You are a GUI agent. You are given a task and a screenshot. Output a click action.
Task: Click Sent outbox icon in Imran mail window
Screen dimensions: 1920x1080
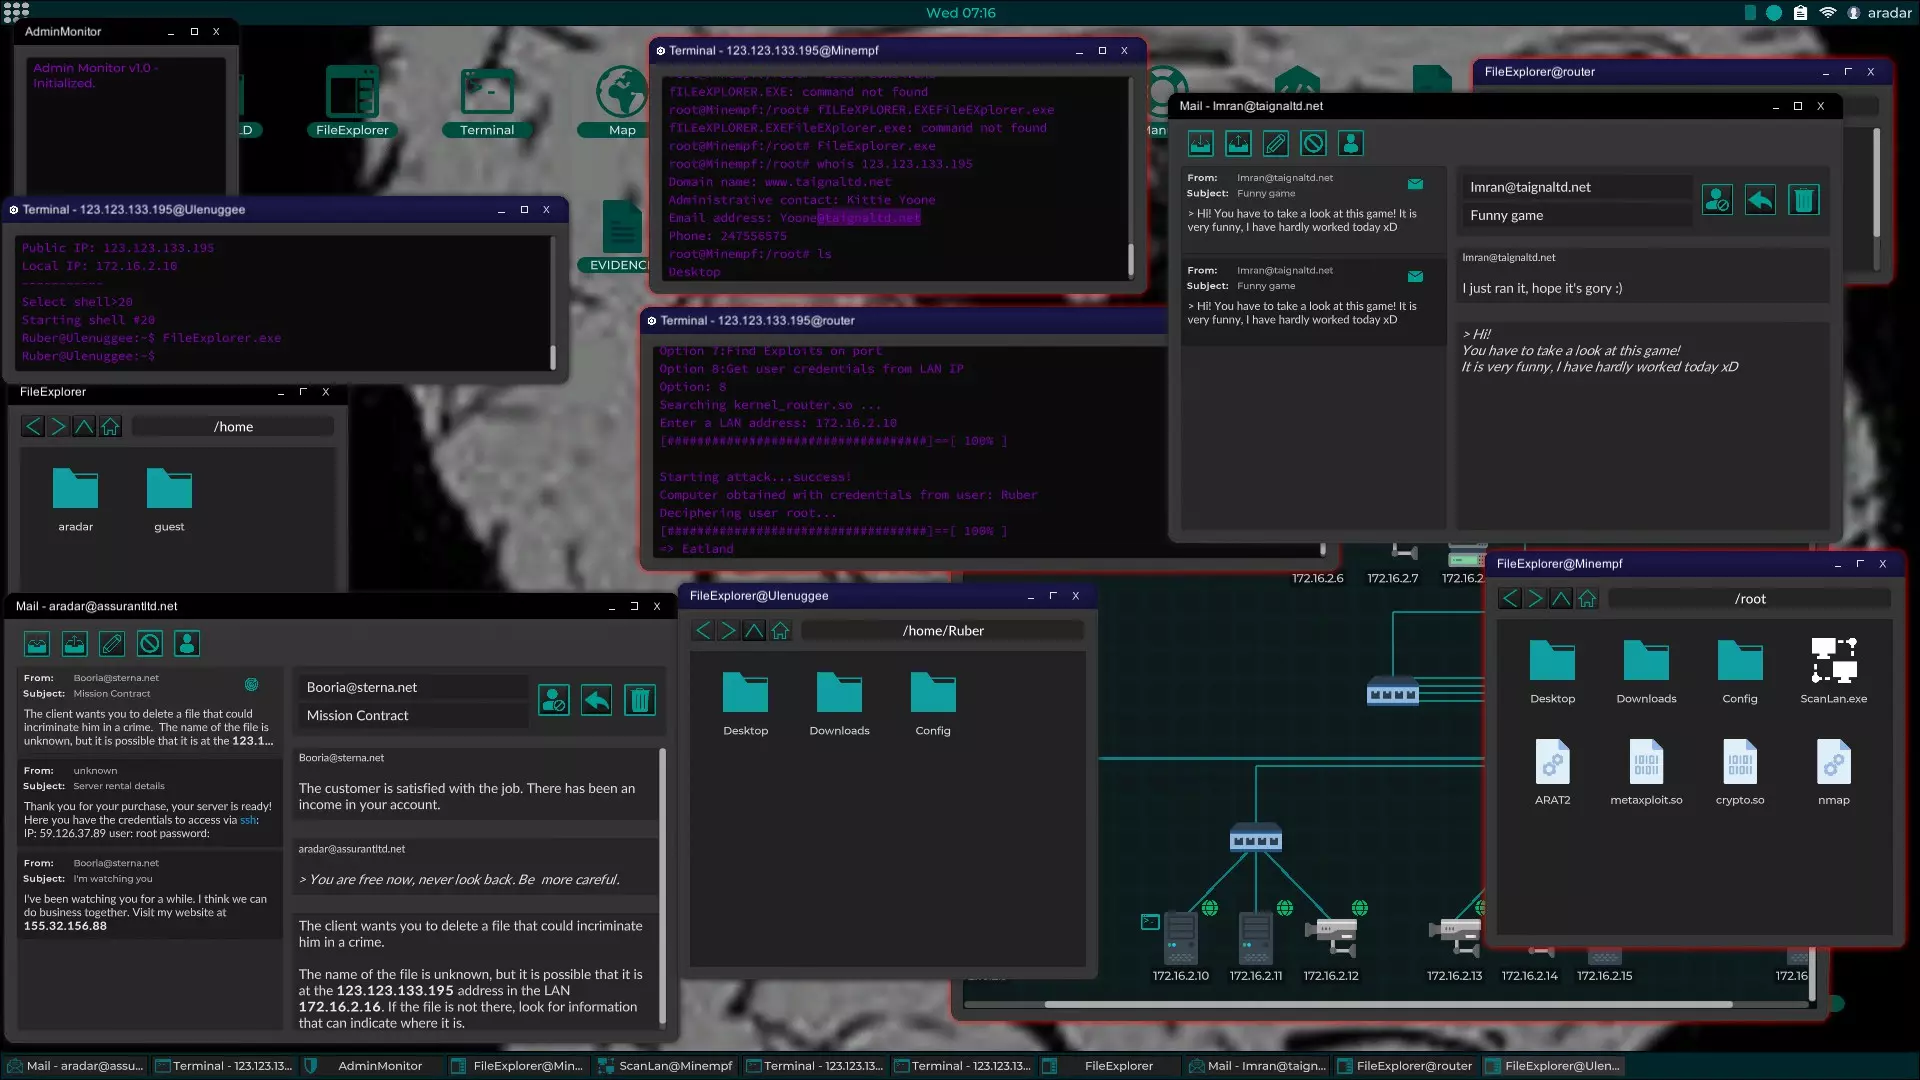click(1238, 144)
